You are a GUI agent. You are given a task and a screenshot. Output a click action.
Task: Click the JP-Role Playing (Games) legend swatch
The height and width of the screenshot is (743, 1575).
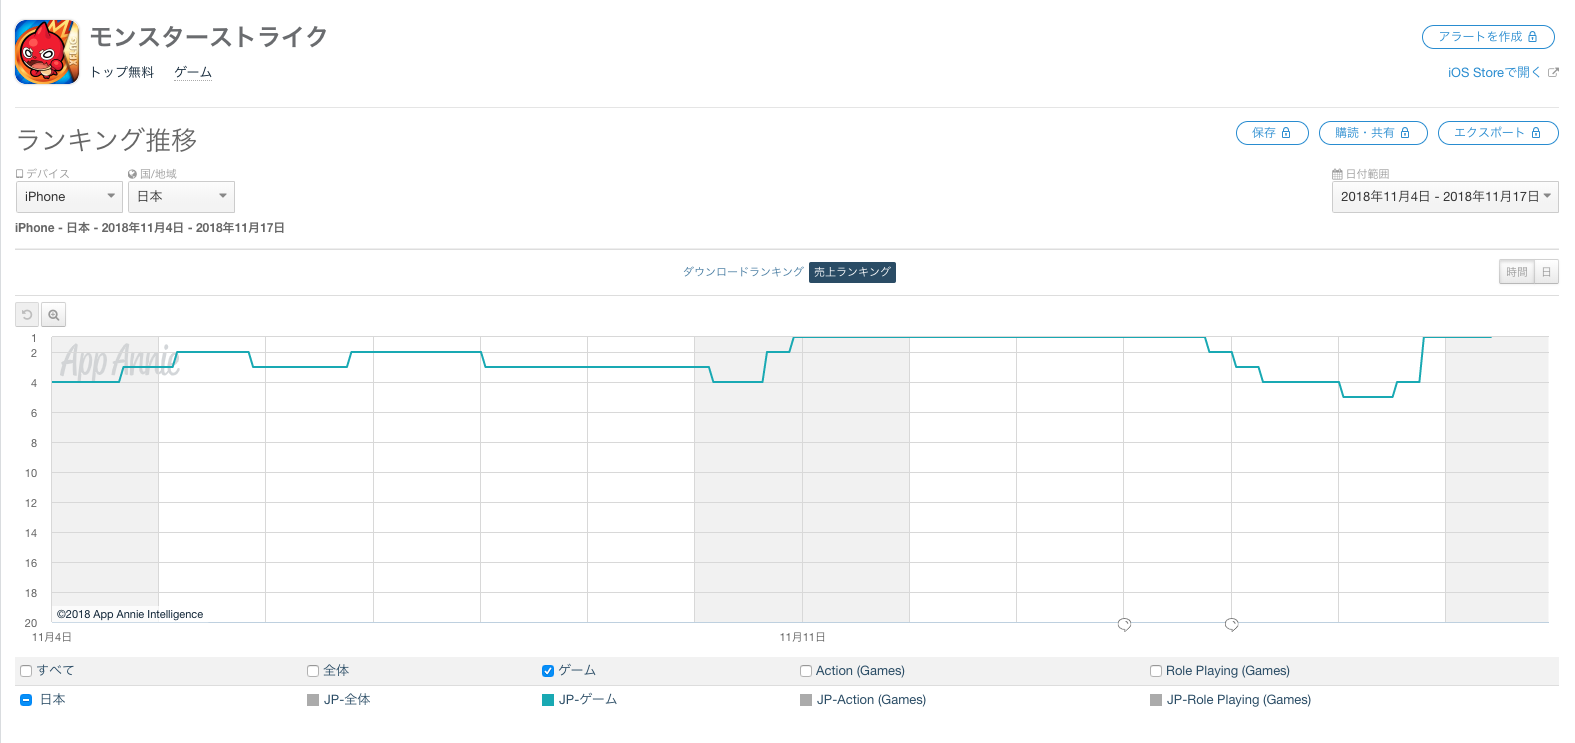click(x=1156, y=700)
